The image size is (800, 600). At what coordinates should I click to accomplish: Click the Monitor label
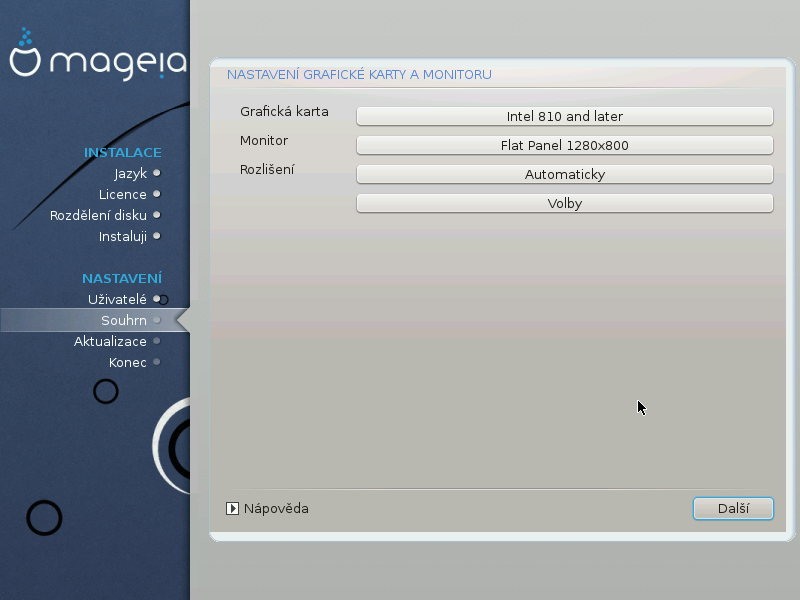264,140
